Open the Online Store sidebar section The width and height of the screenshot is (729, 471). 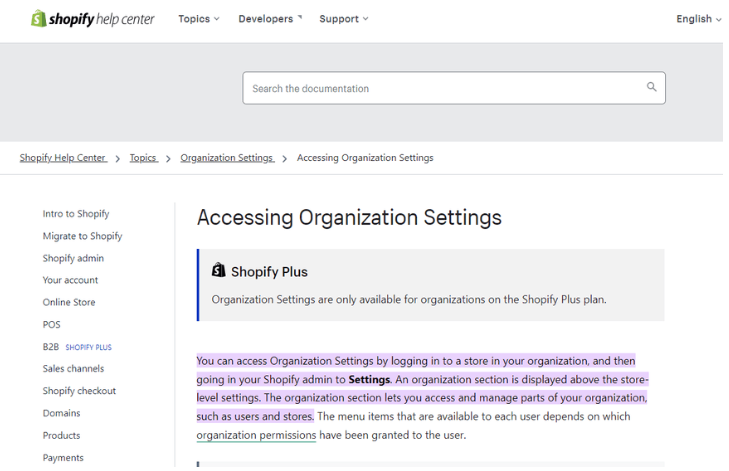(x=69, y=302)
